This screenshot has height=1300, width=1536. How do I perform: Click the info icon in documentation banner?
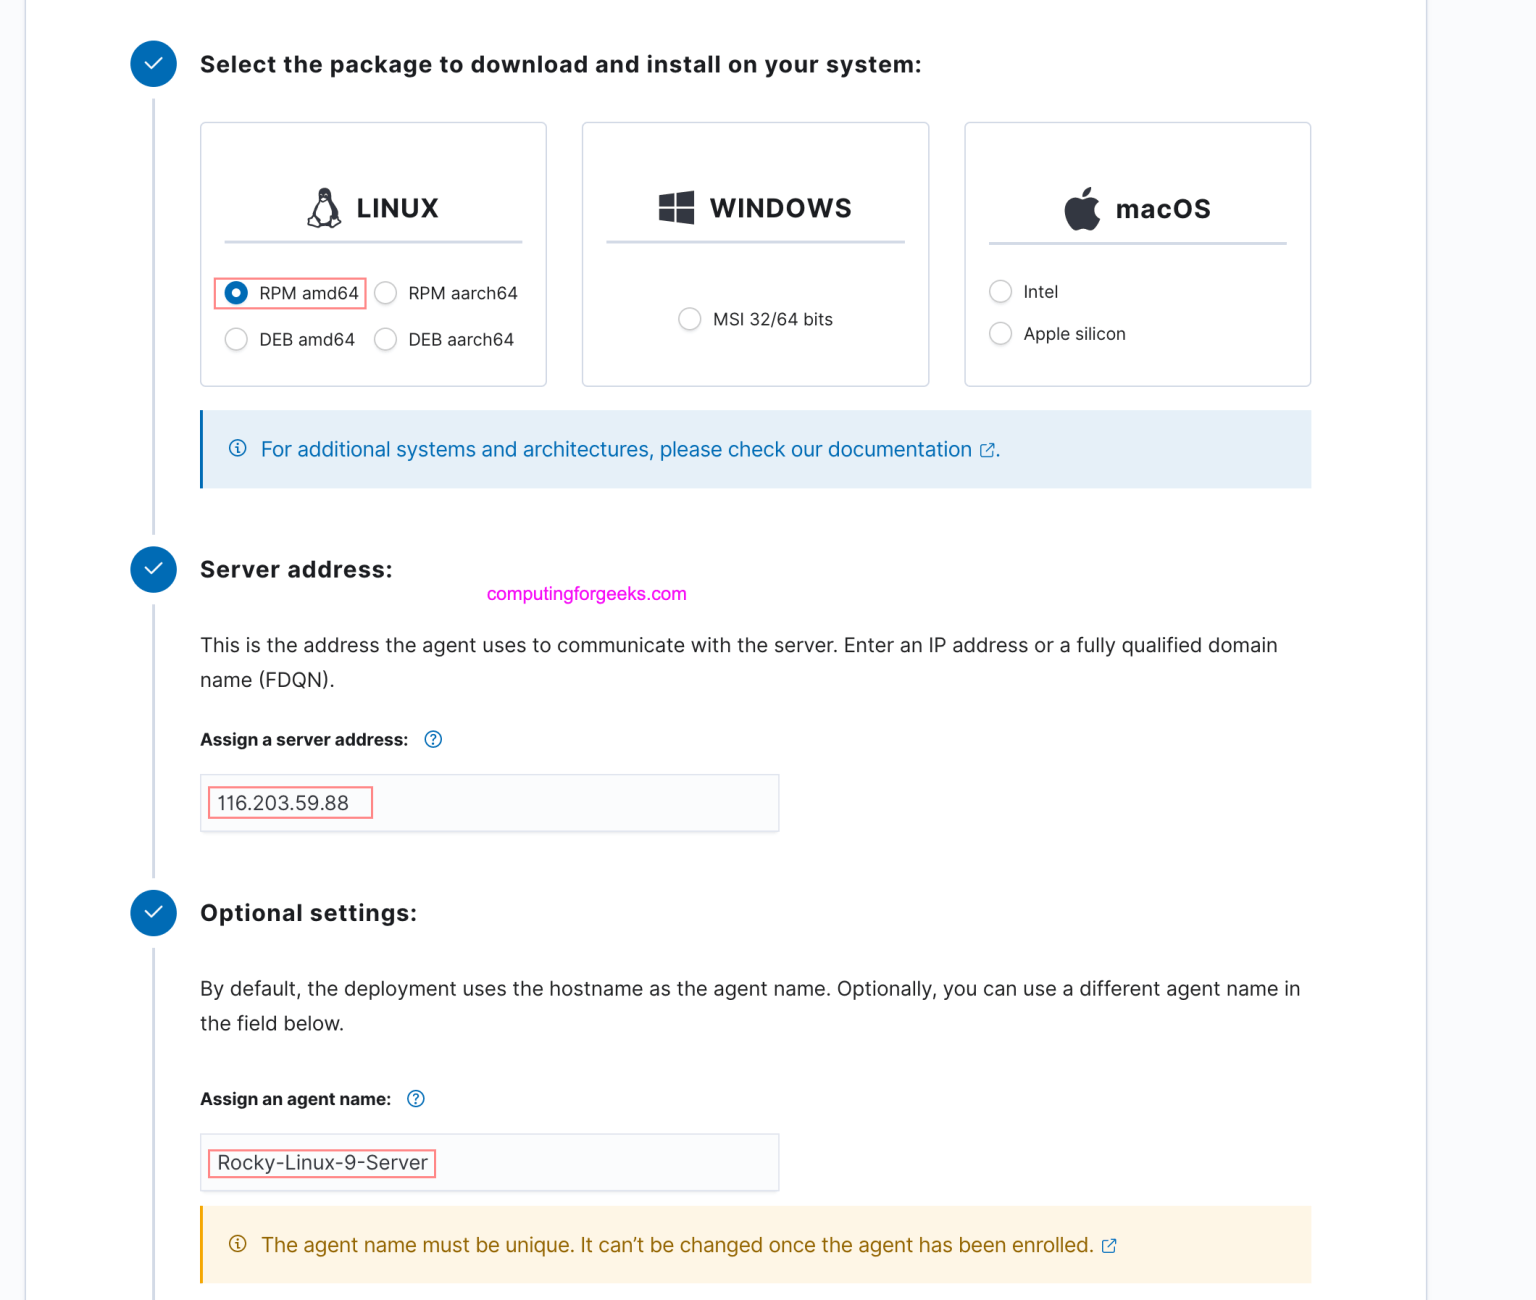click(238, 448)
